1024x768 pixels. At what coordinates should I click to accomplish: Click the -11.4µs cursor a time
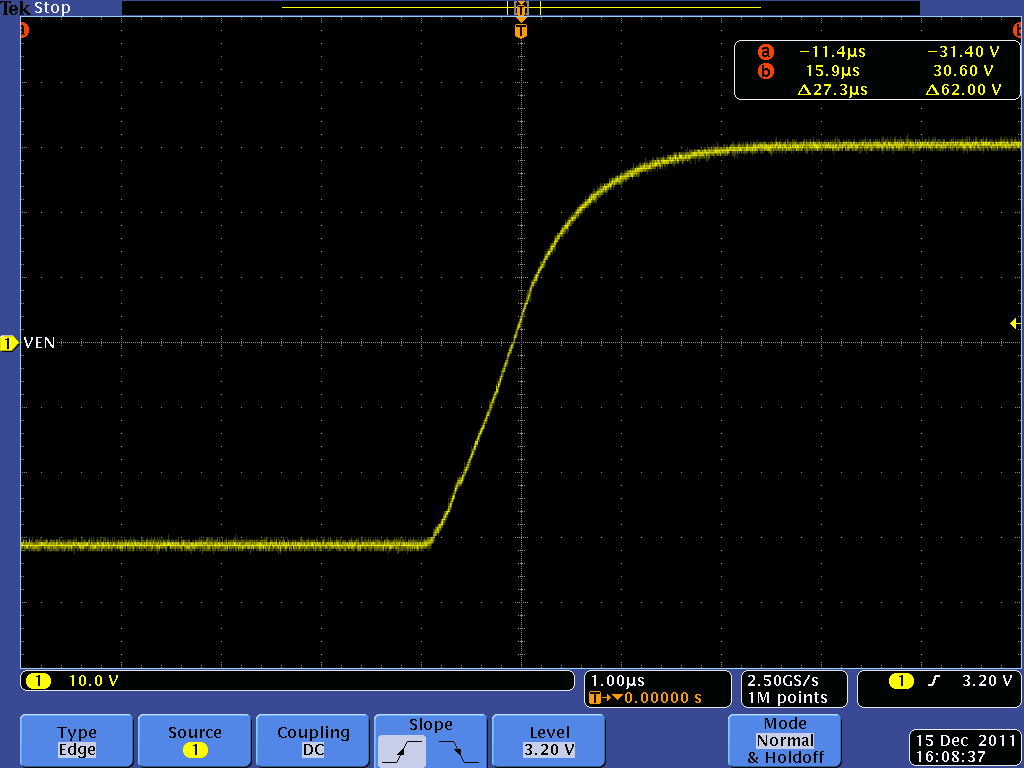(x=833, y=52)
